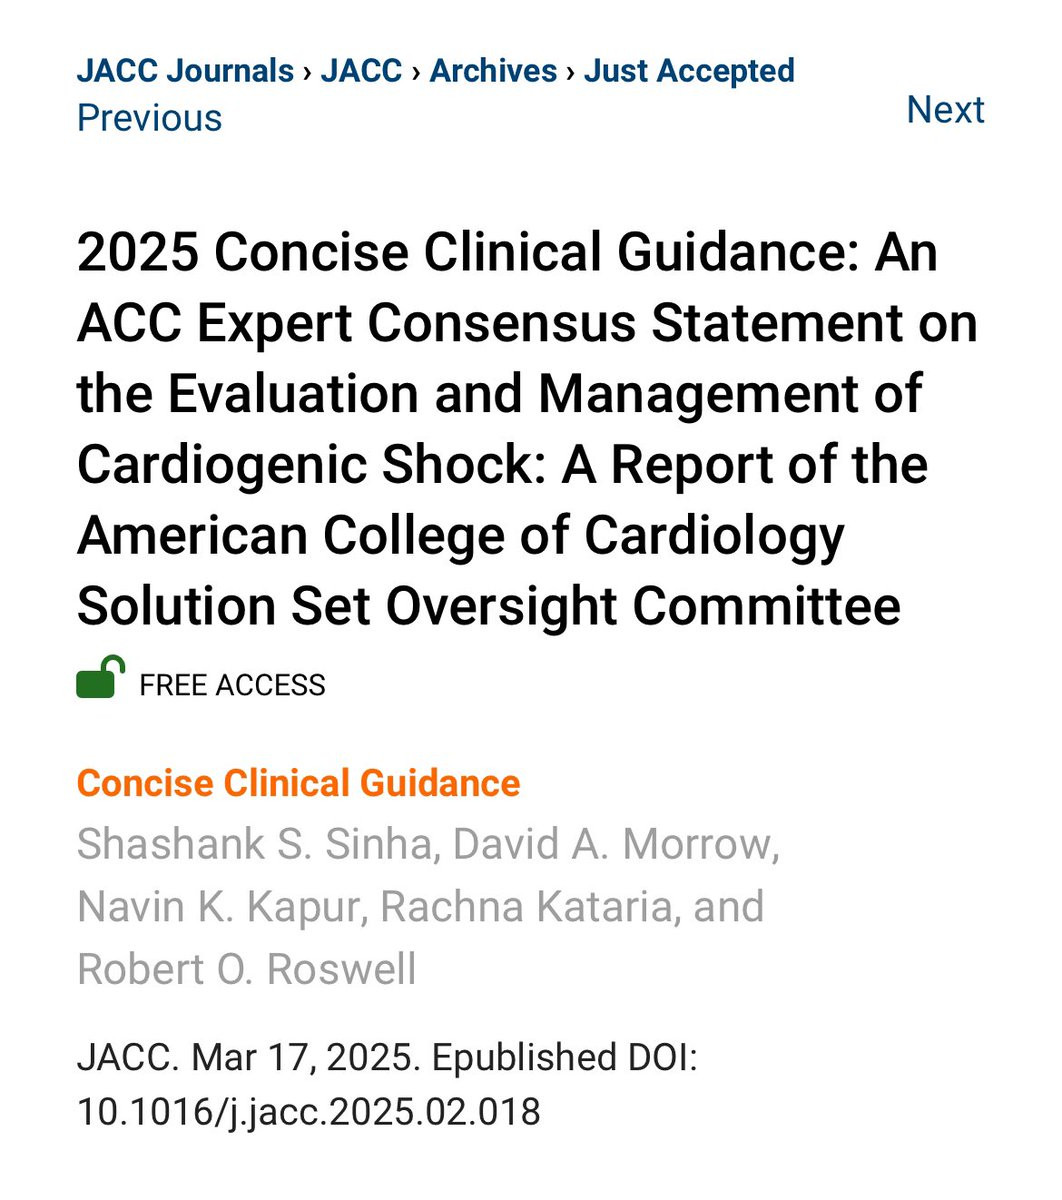Open the JACC Journals breadcrumb link

pos(185,71)
